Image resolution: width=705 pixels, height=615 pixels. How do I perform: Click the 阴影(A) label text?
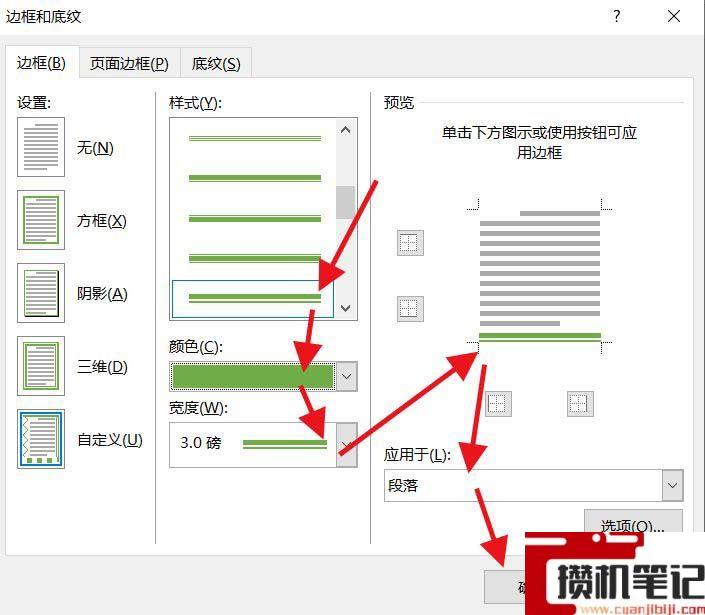point(102,294)
